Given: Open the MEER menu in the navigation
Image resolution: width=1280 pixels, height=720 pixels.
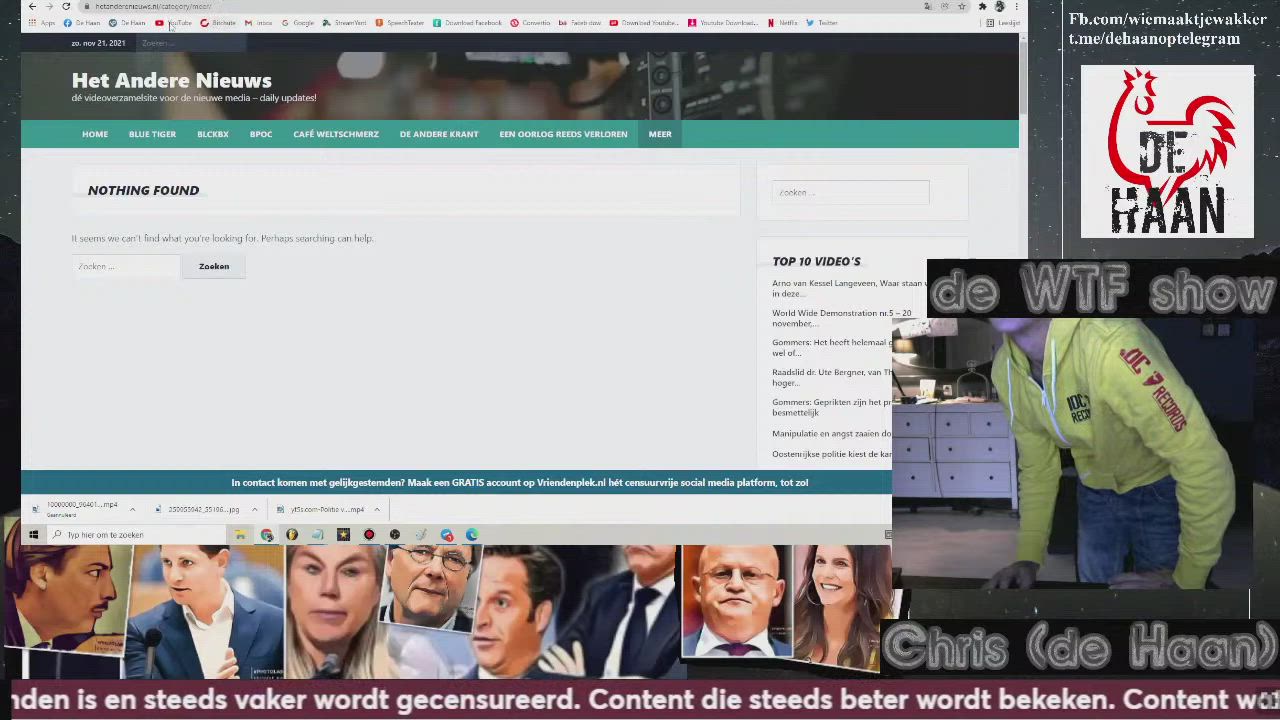Looking at the screenshot, I should 660,134.
